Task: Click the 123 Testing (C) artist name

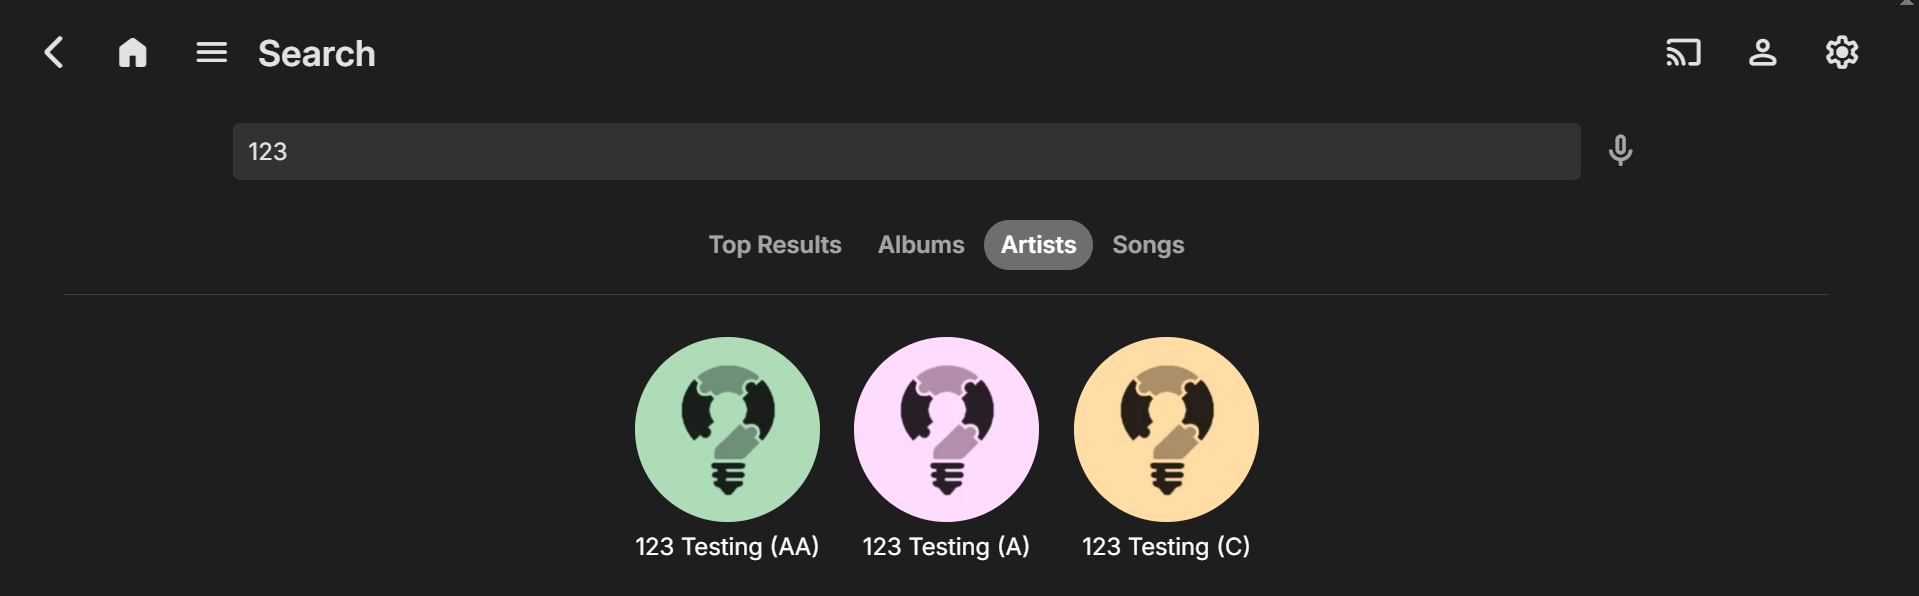Action: tap(1166, 547)
